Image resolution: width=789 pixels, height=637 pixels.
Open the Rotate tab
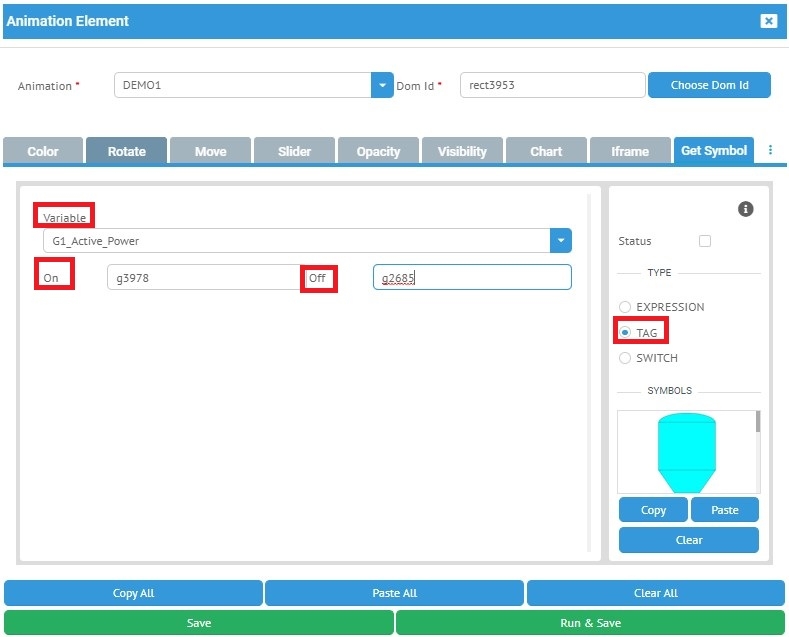click(x=126, y=151)
